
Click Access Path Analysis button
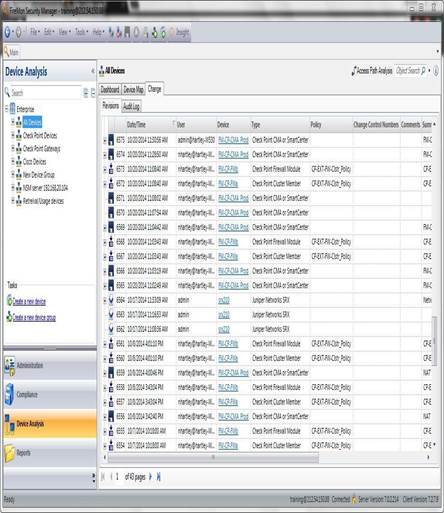(x=372, y=71)
